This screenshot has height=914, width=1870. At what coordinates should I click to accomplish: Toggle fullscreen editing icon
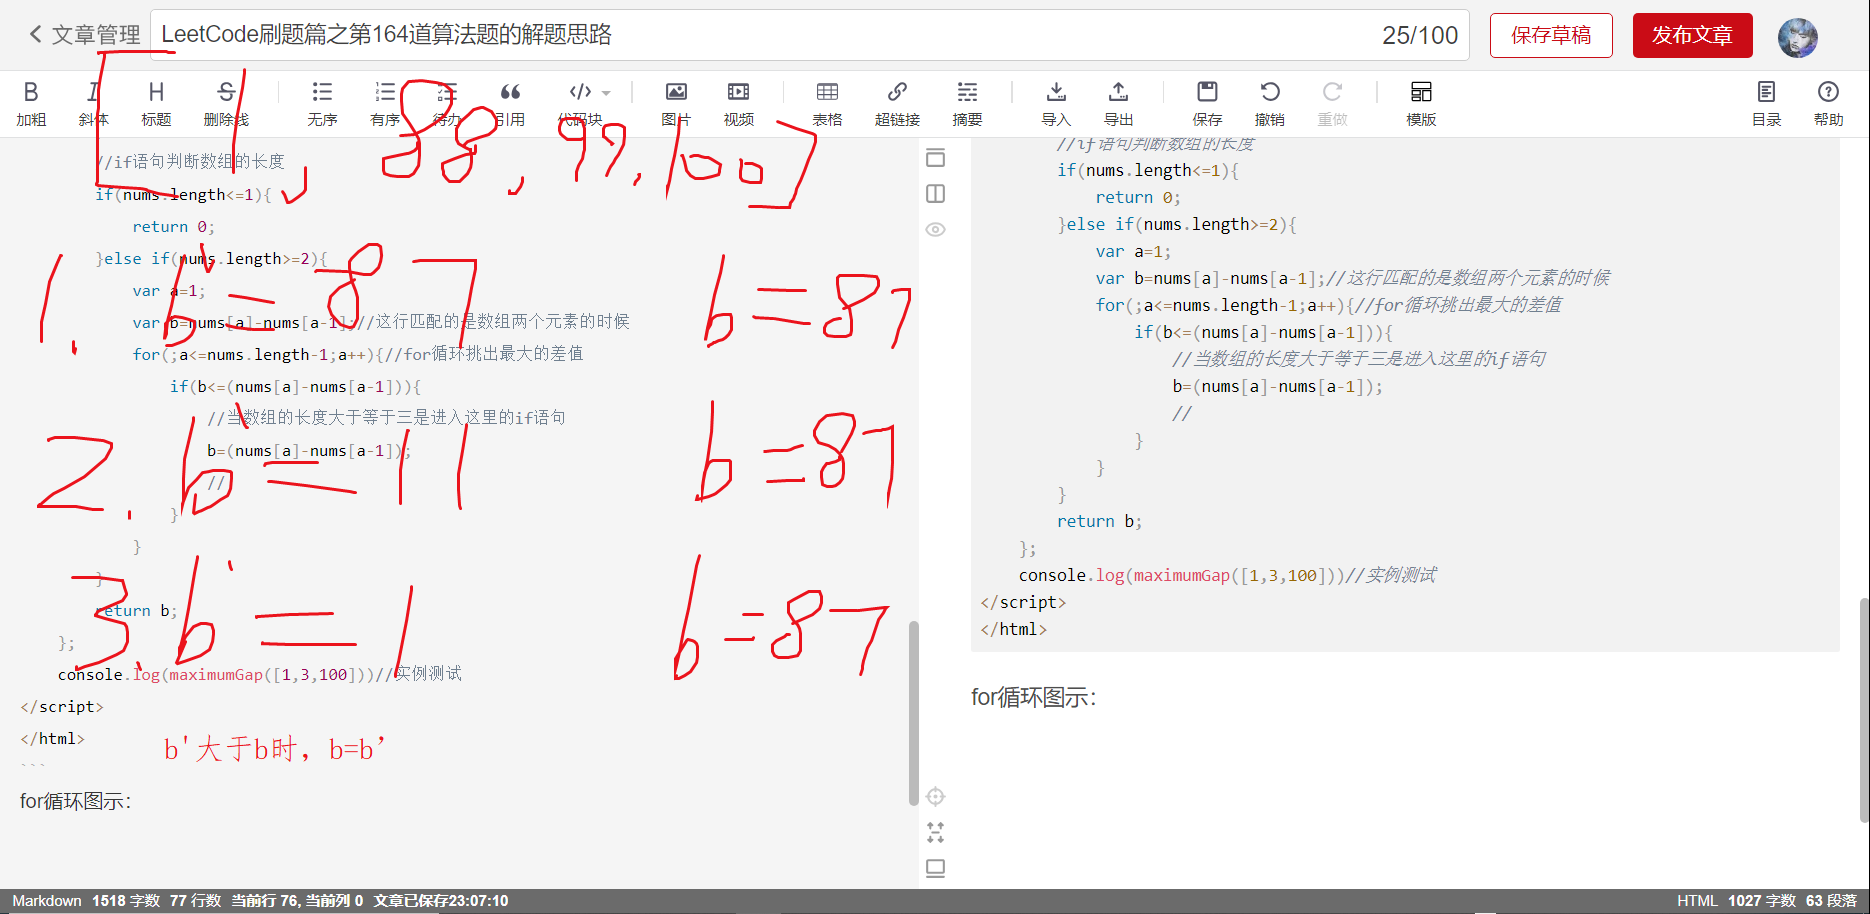tap(935, 832)
